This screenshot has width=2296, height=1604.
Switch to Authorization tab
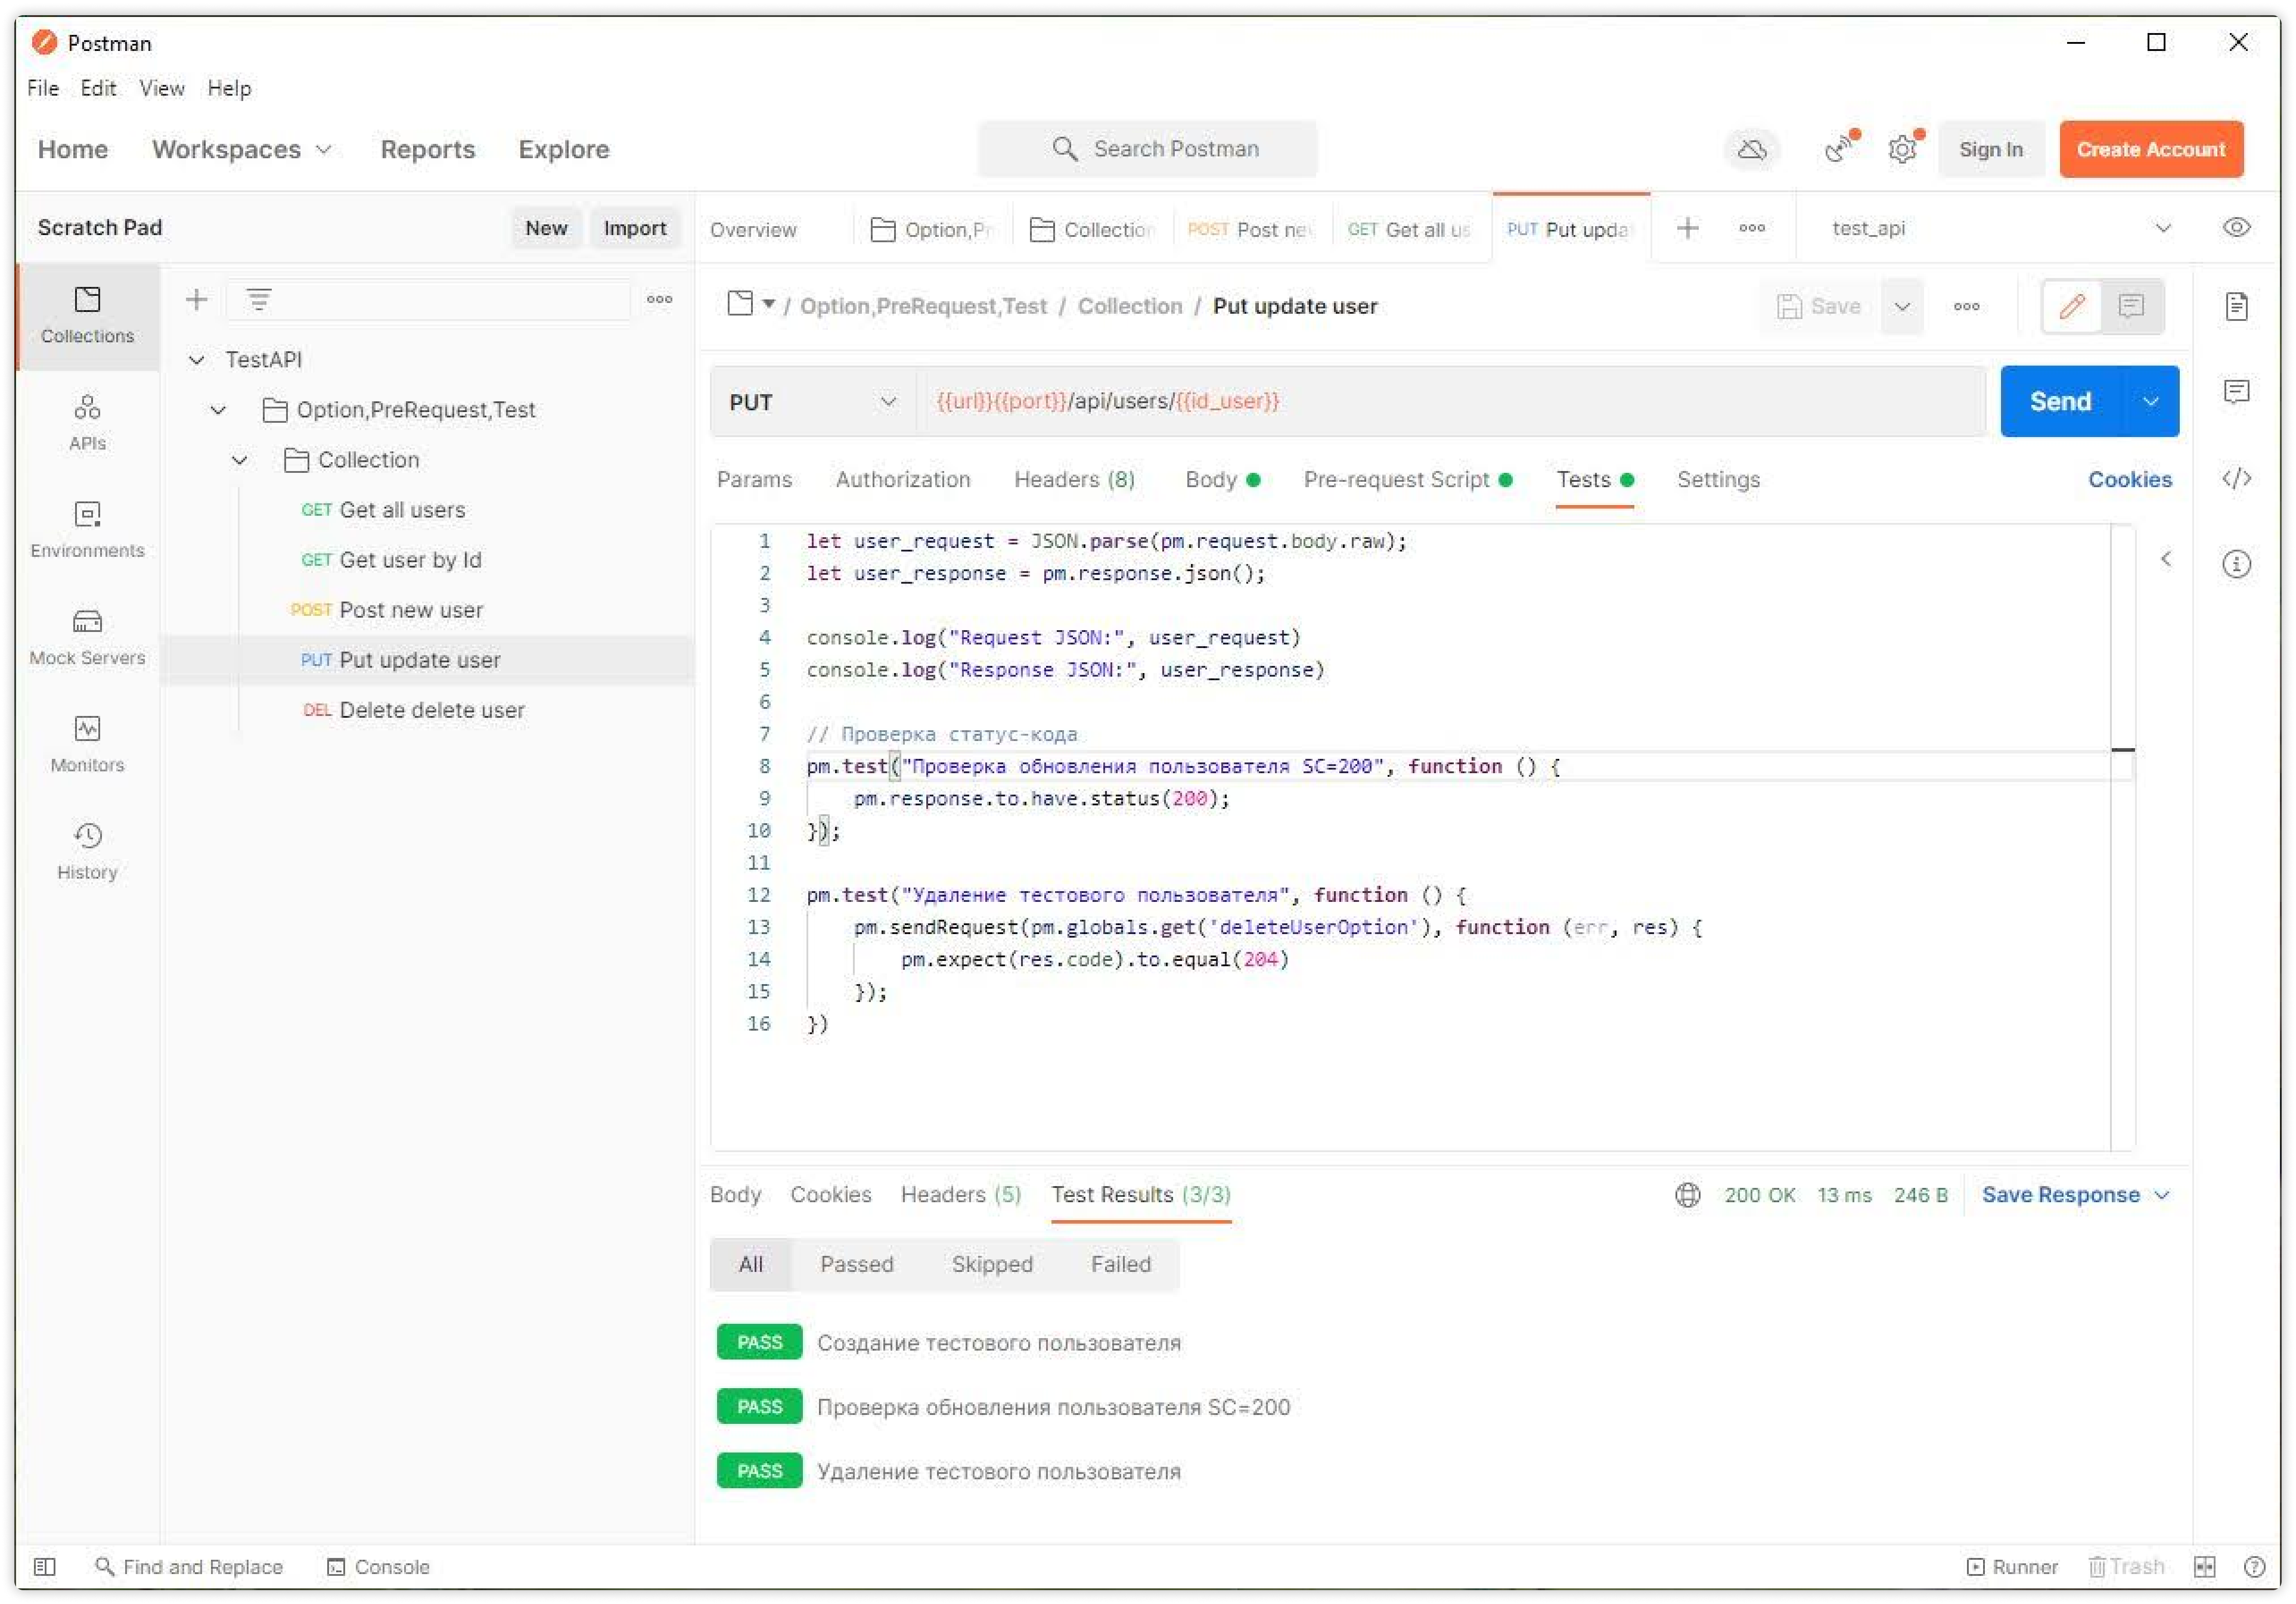(x=903, y=479)
